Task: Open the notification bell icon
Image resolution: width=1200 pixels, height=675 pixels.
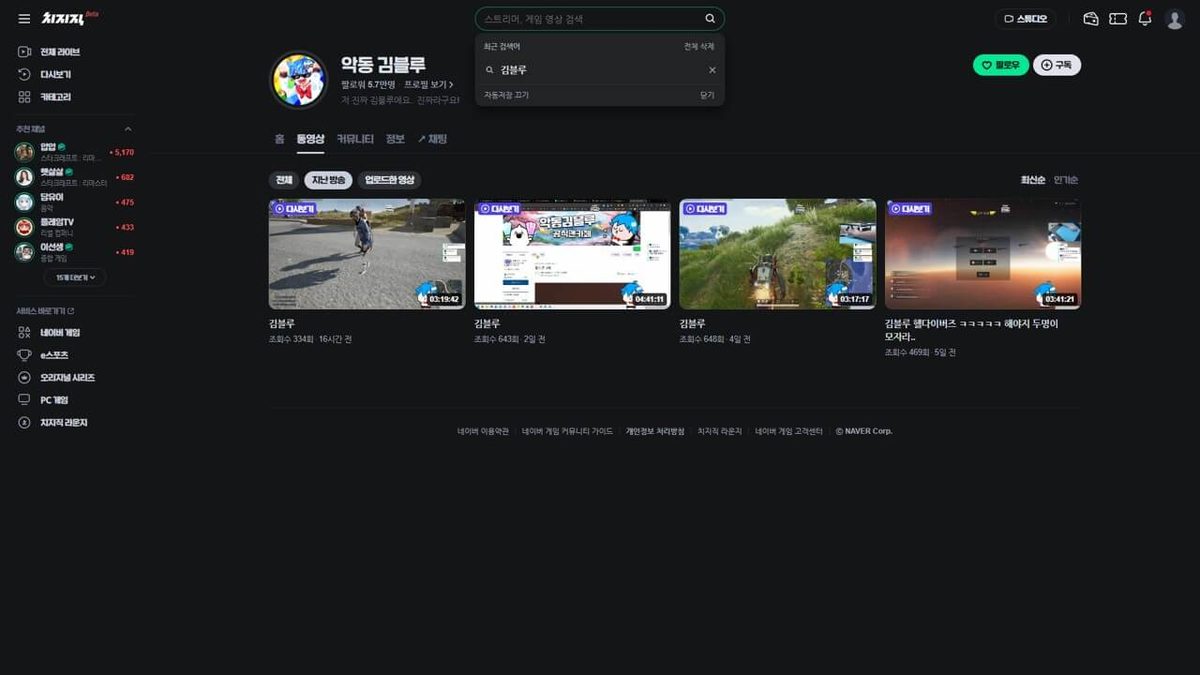Action: [x=1146, y=19]
